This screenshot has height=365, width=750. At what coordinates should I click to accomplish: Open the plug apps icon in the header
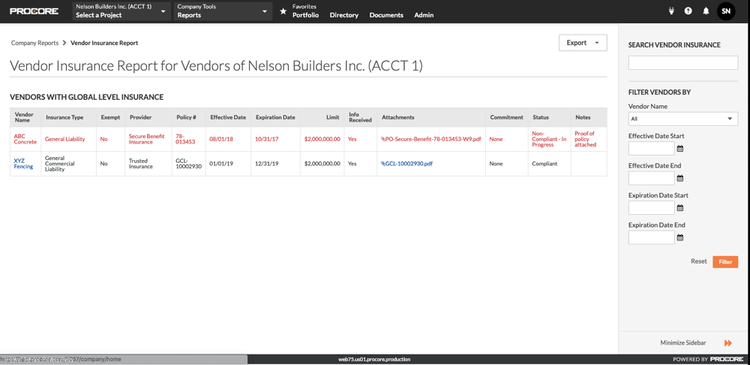point(671,11)
